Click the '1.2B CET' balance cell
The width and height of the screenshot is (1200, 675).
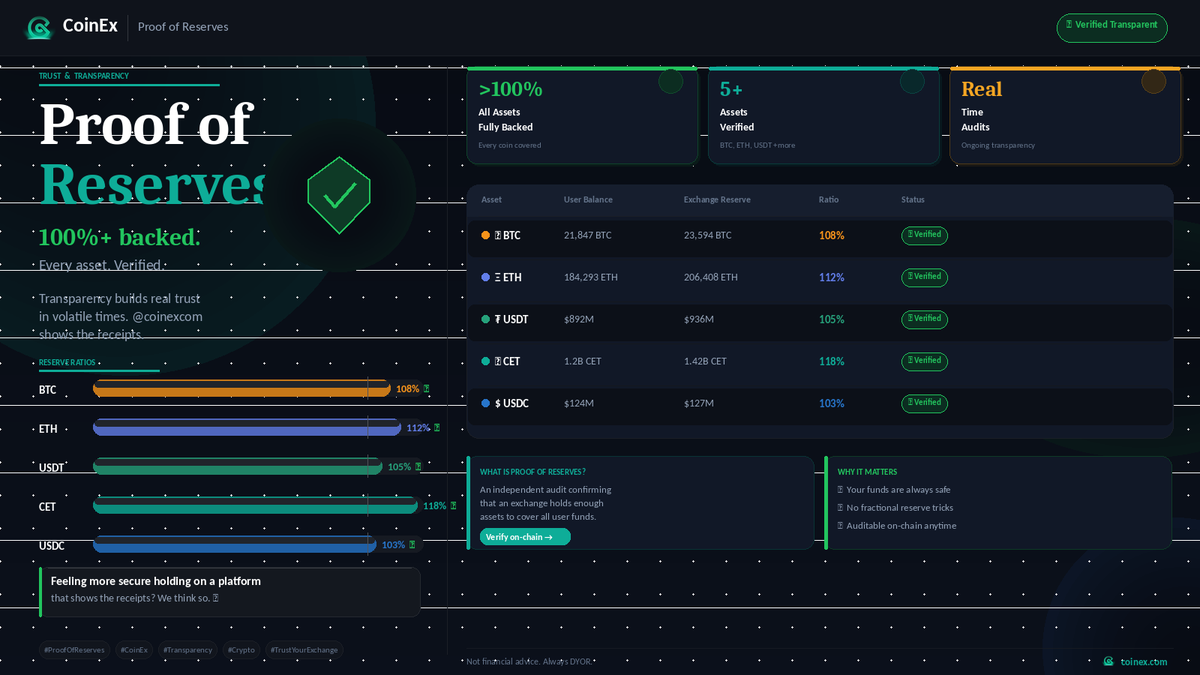pos(583,362)
